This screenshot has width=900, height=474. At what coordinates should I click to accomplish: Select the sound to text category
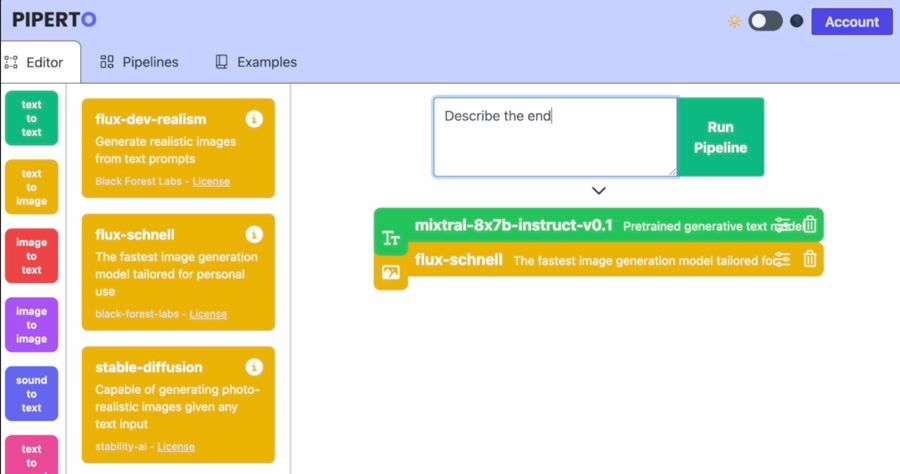coord(32,394)
